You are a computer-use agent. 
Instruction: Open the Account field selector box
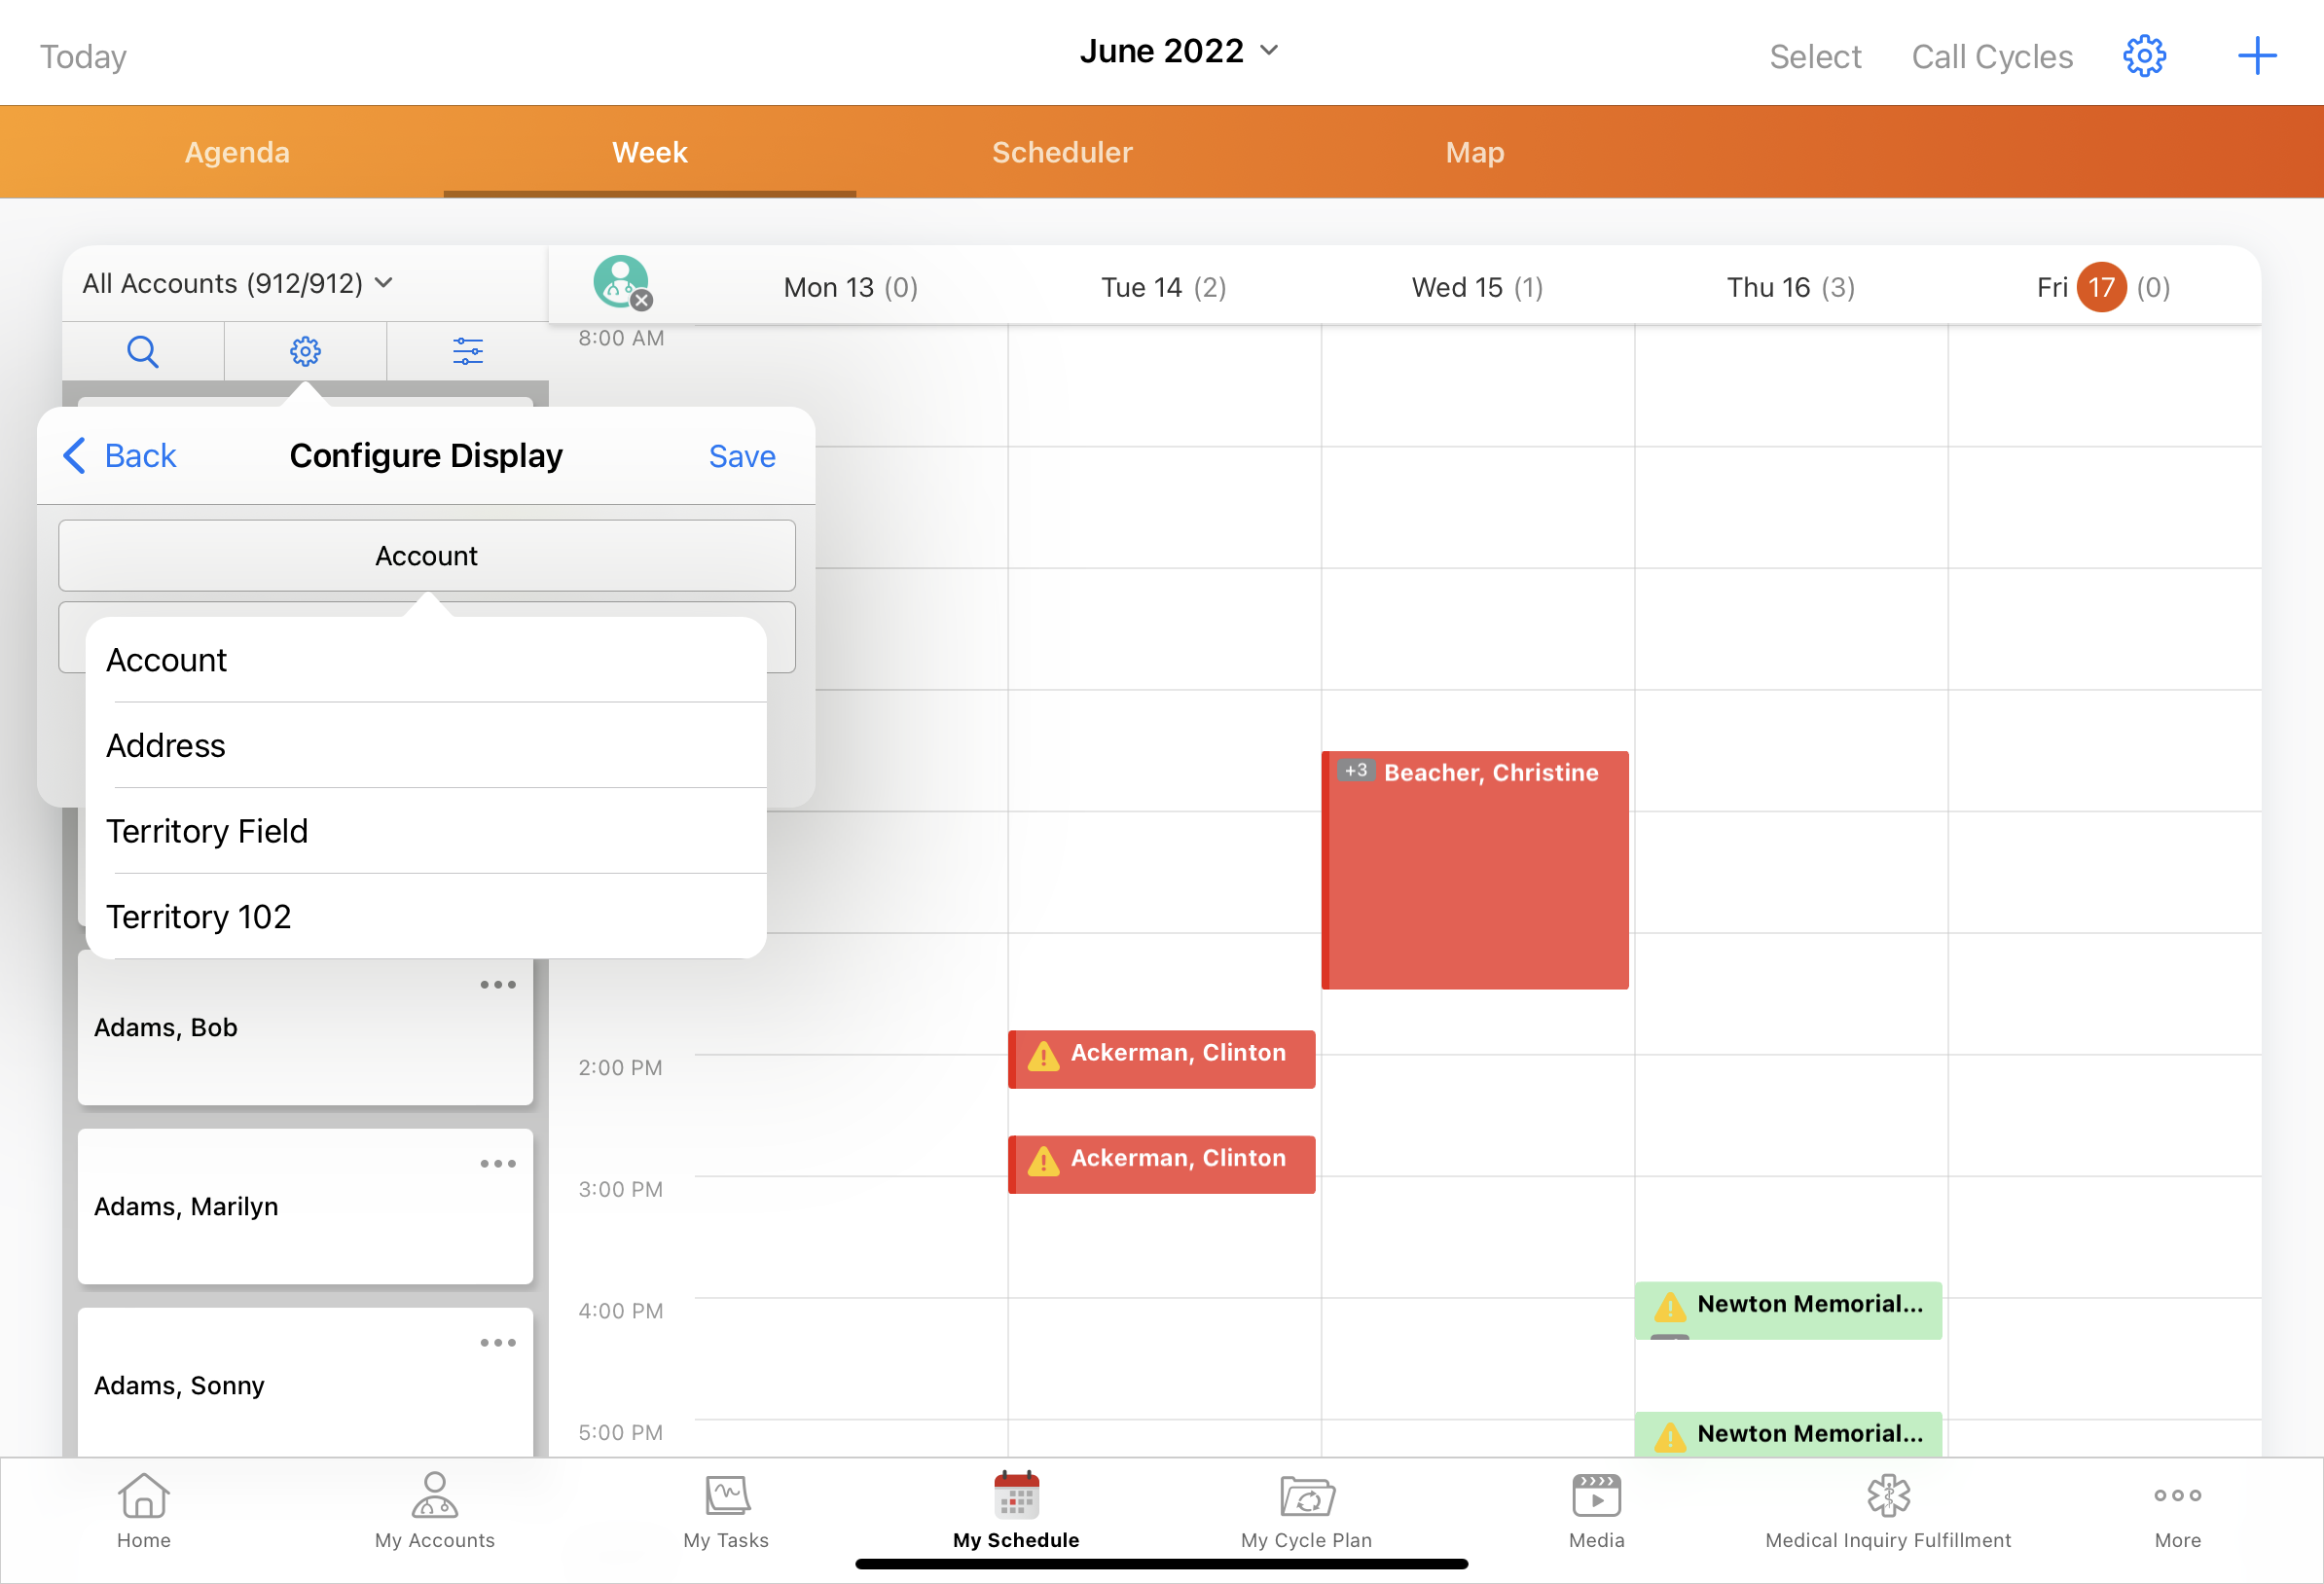427,556
